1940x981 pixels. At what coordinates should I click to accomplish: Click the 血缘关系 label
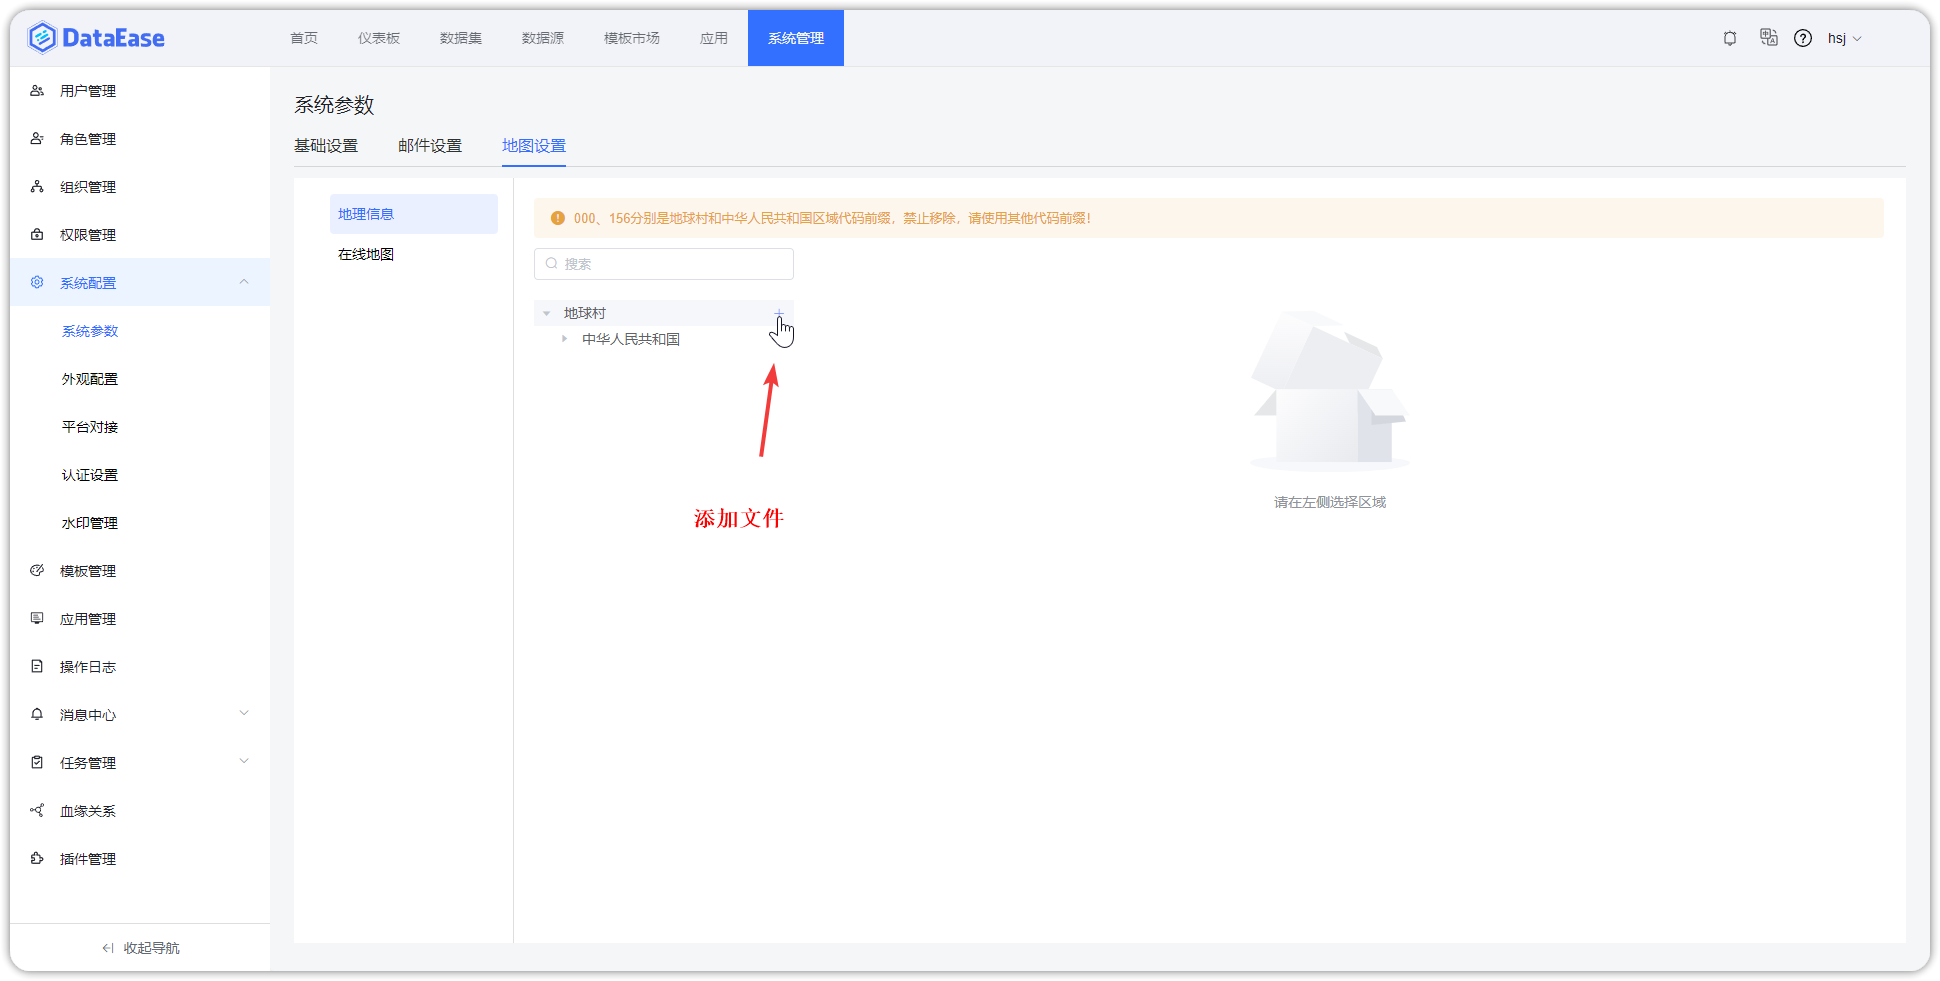point(88,811)
